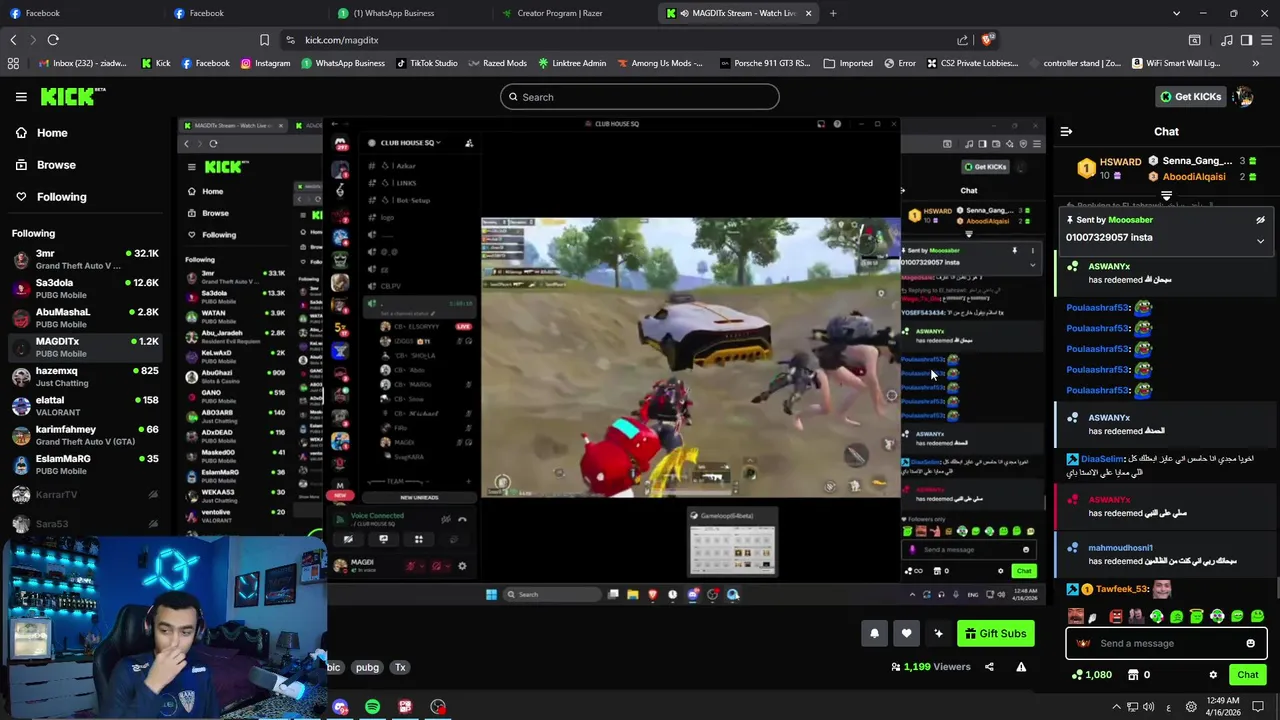Unpin the message pinned by Mooosaber
The height and width of the screenshot is (720, 1280).
pyautogui.click(x=1260, y=220)
